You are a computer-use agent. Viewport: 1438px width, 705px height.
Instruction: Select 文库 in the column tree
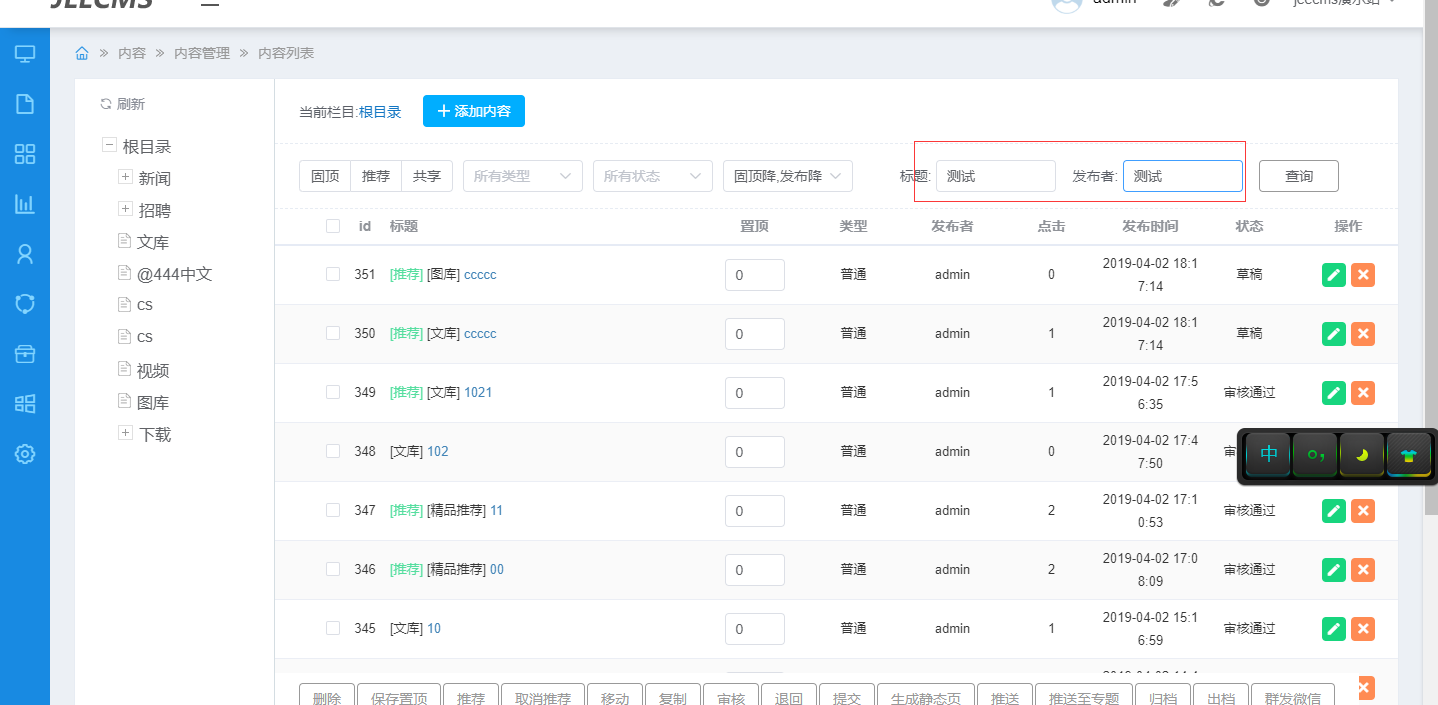153,242
